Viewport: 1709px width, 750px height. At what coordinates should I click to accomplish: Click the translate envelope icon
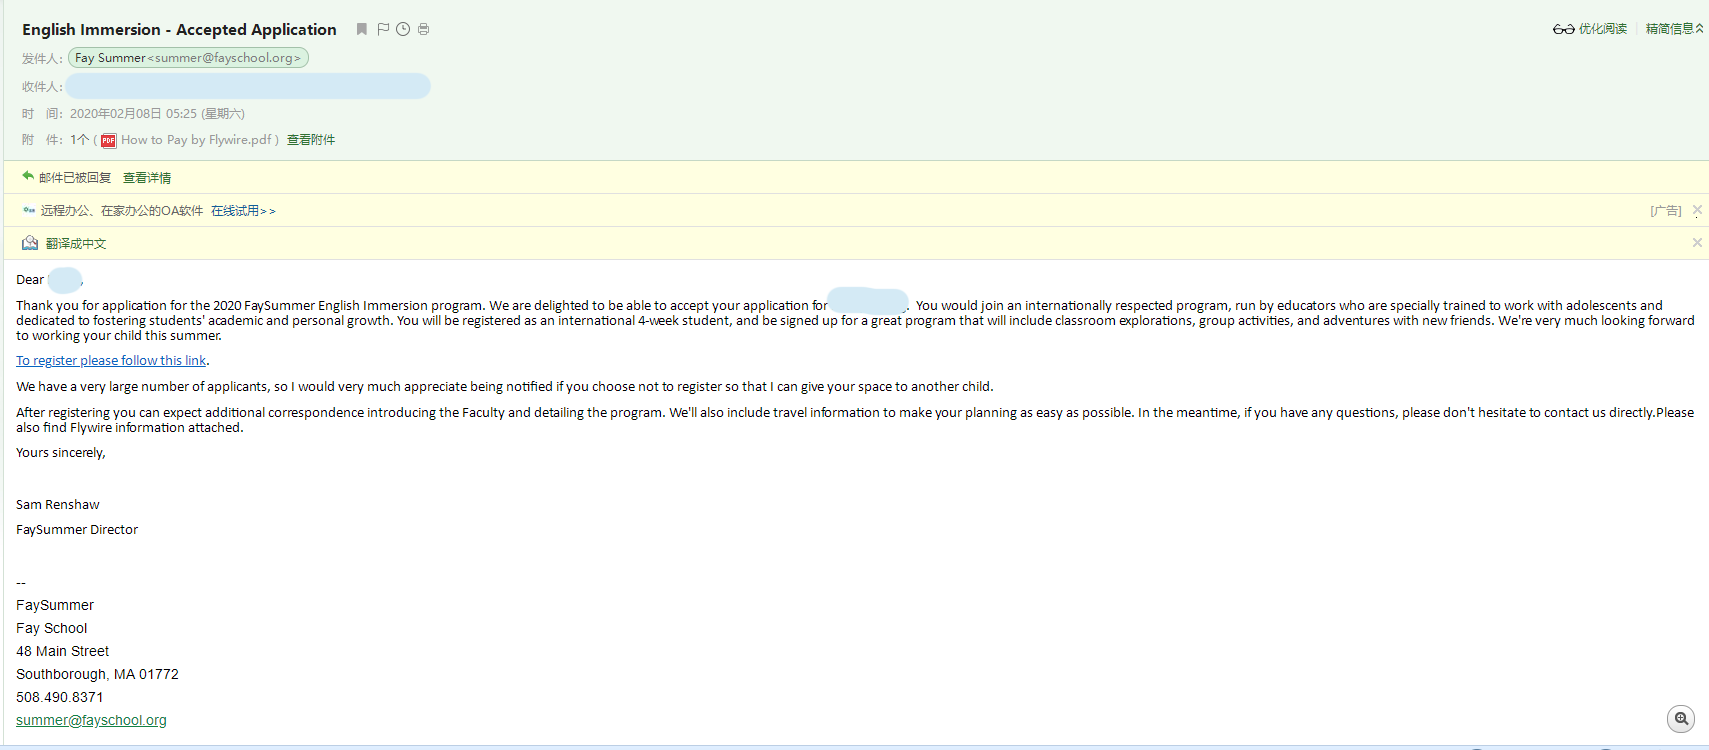pos(30,243)
